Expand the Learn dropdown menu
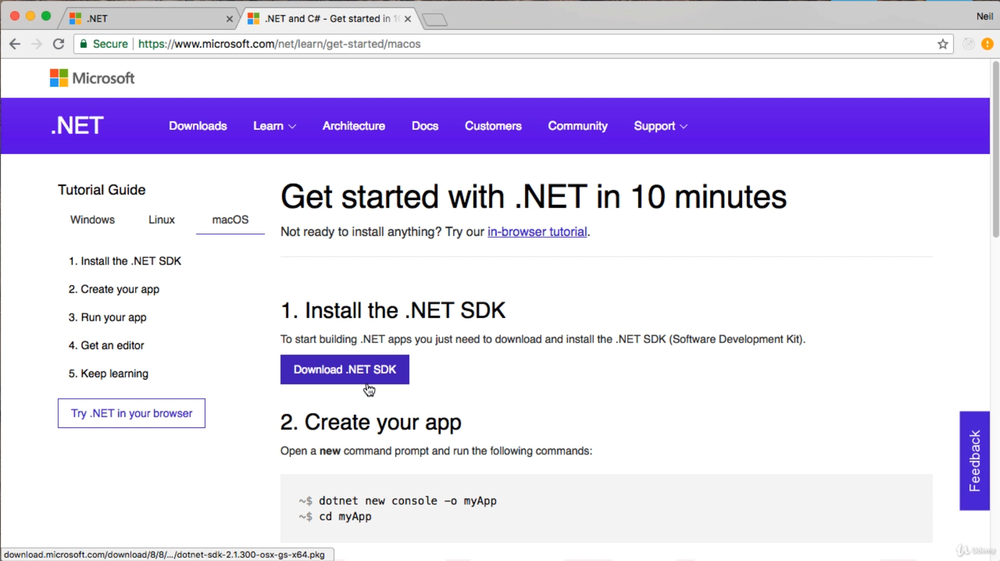Screen dimensions: 1000x561 (274, 126)
